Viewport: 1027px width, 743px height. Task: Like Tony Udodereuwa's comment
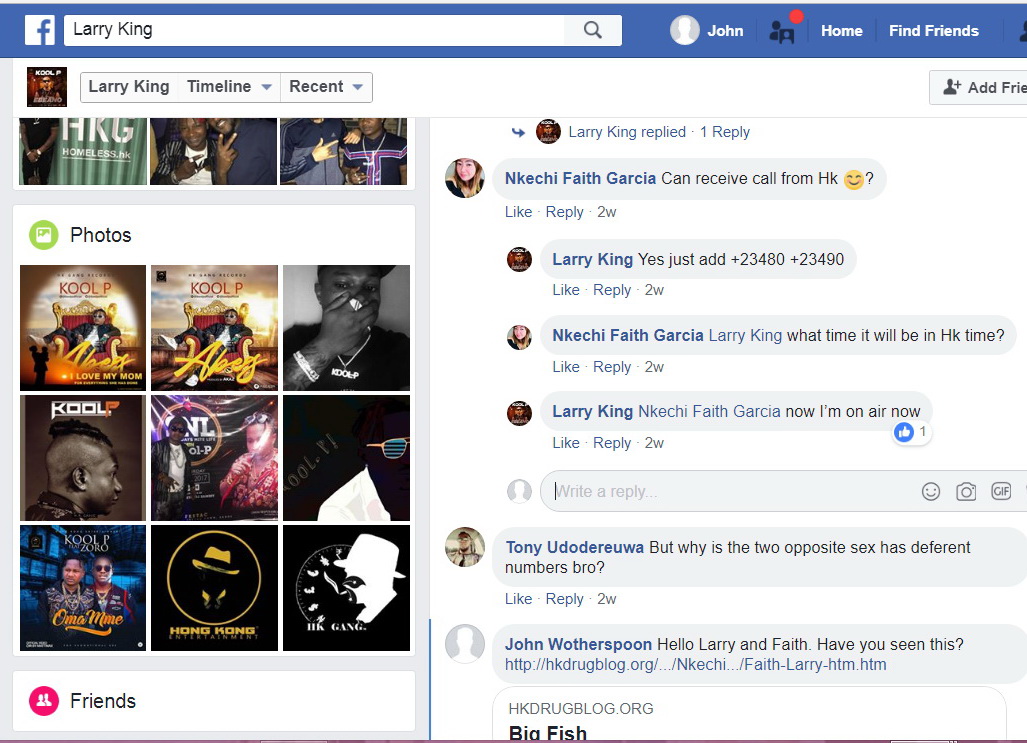click(x=518, y=599)
